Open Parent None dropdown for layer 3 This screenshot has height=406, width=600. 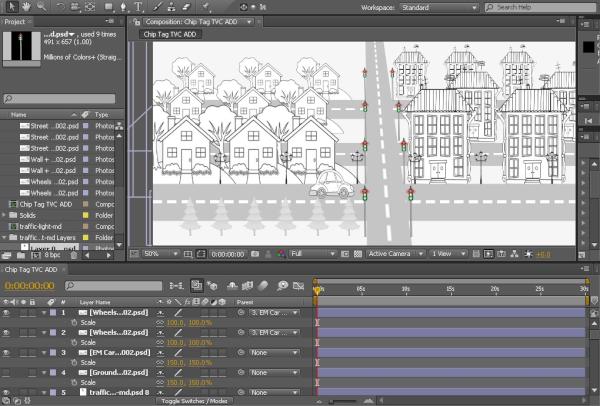(x=274, y=352)
